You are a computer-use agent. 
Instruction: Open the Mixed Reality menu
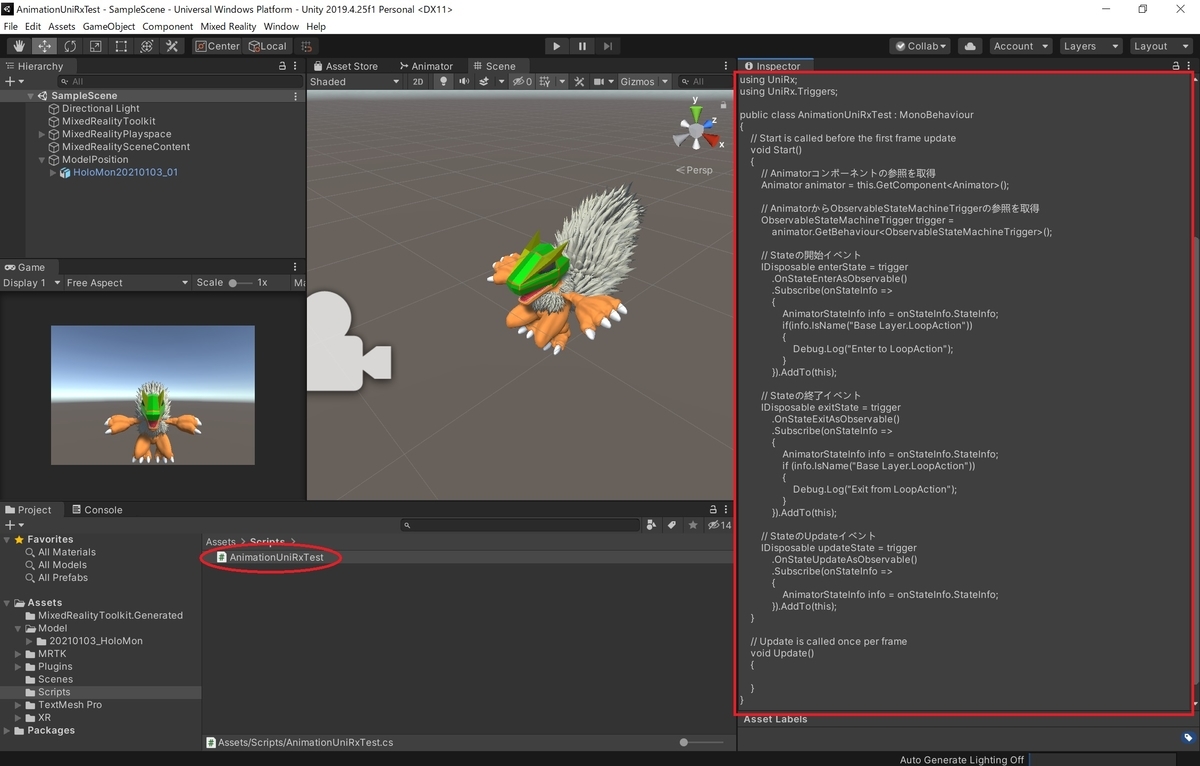click(228, 26)
